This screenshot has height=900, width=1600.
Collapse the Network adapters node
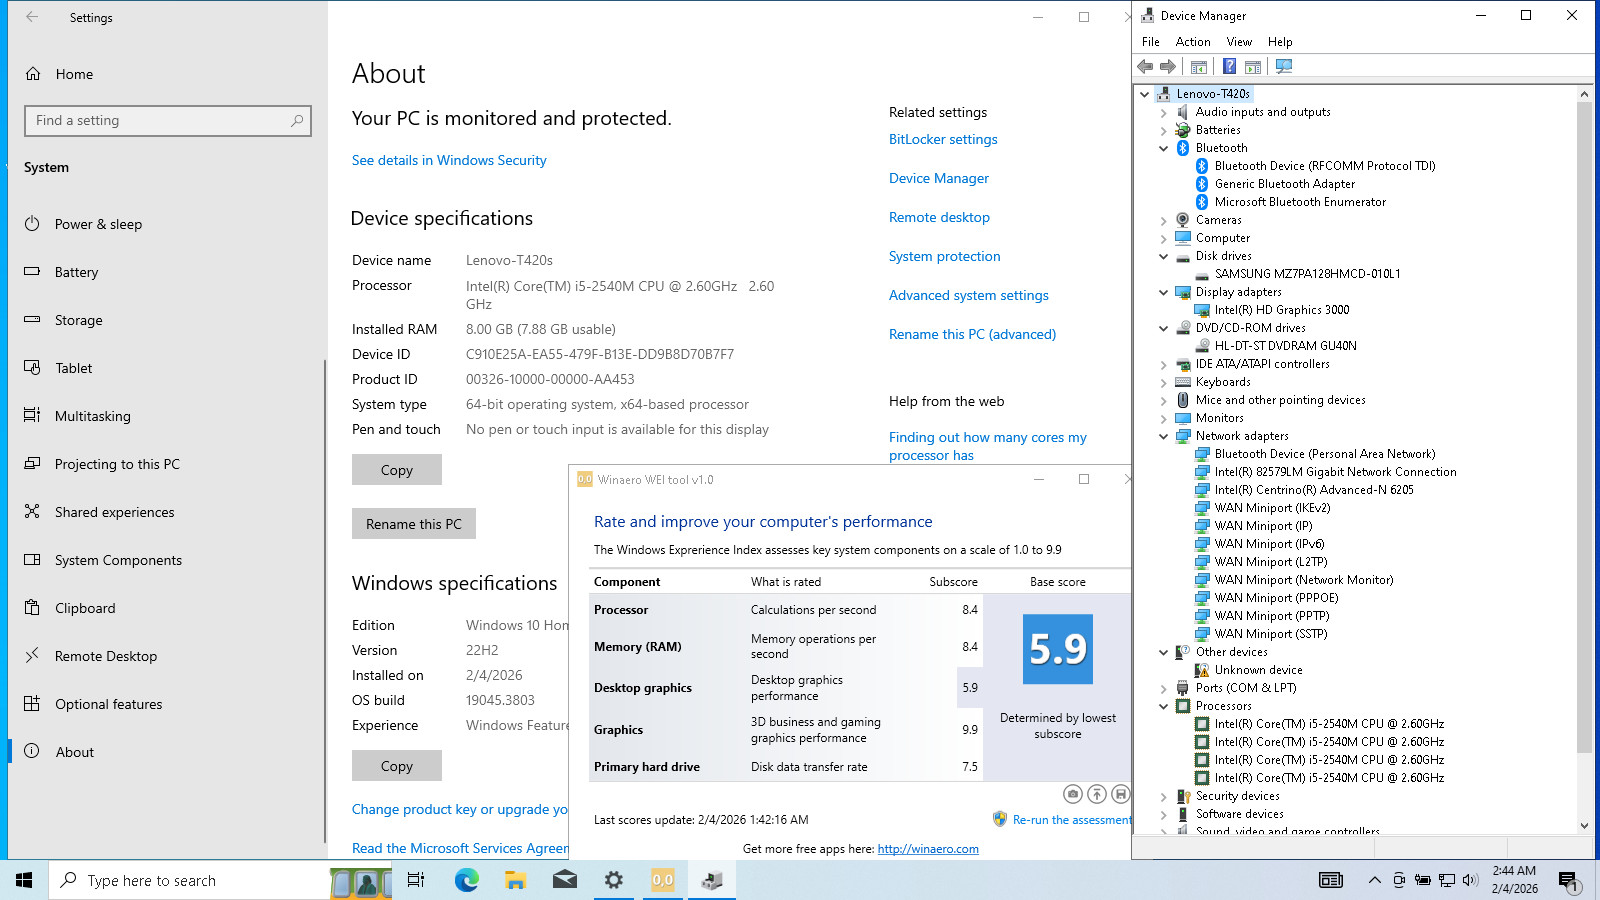pyautogui.click(x=1163, y=436)
